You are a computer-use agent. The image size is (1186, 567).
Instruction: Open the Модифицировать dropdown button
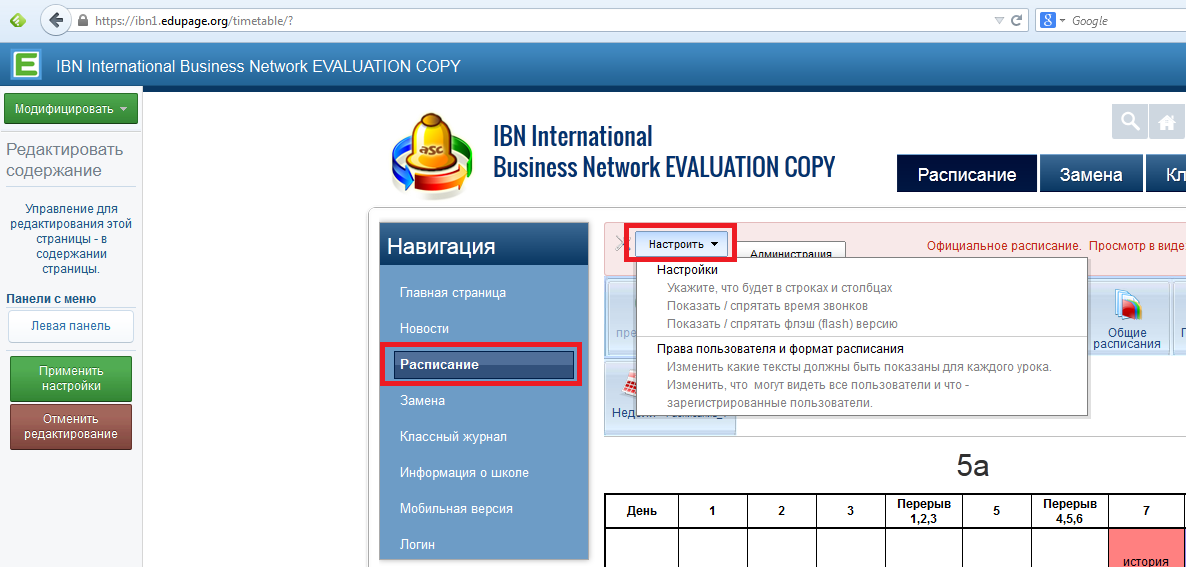pyautogui.click(x=71, y=109)
